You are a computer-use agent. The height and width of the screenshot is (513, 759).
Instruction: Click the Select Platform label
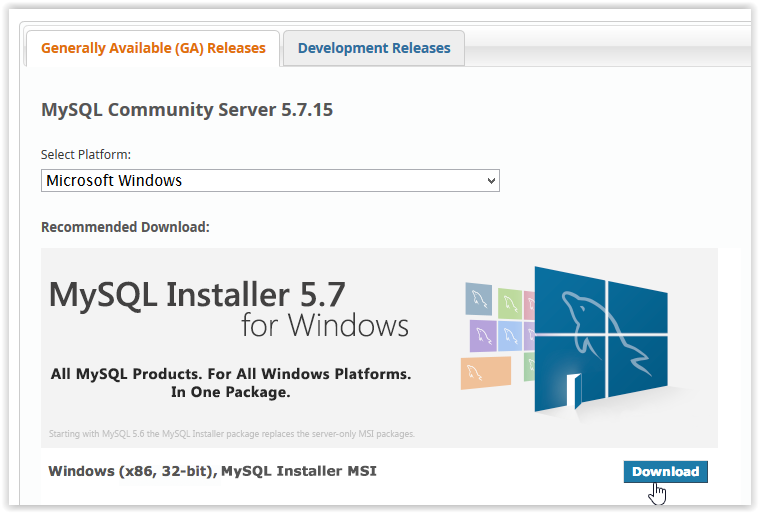[86, 154]
